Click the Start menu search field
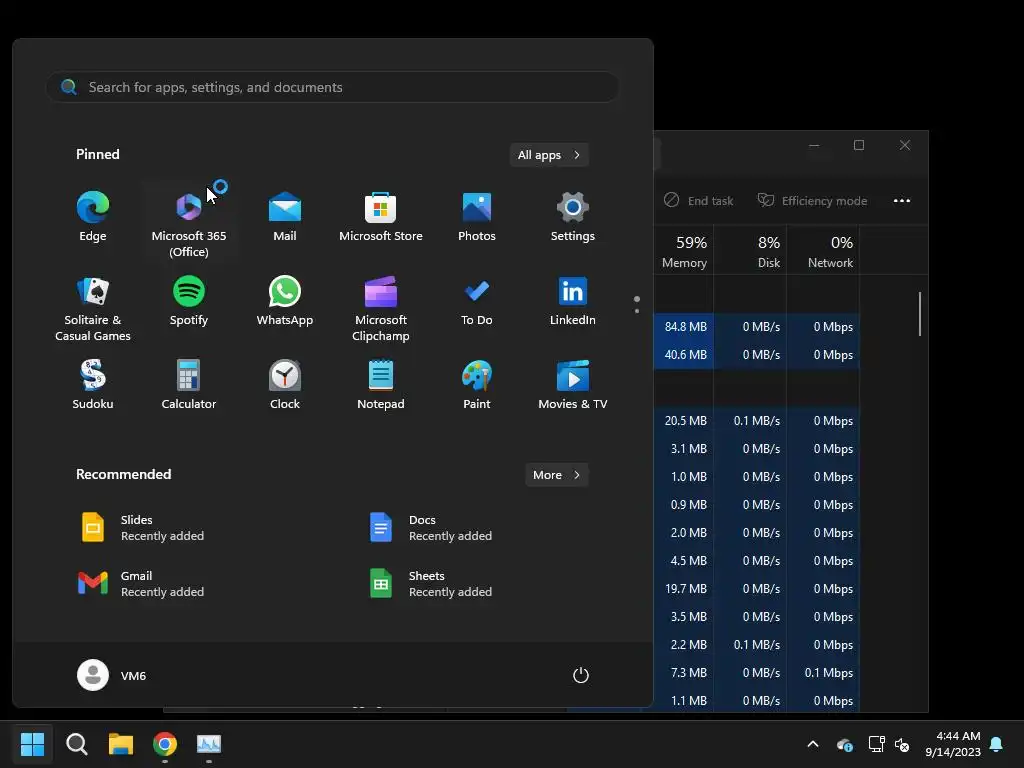The image size is (1024, 768). (x=332, y=87)
